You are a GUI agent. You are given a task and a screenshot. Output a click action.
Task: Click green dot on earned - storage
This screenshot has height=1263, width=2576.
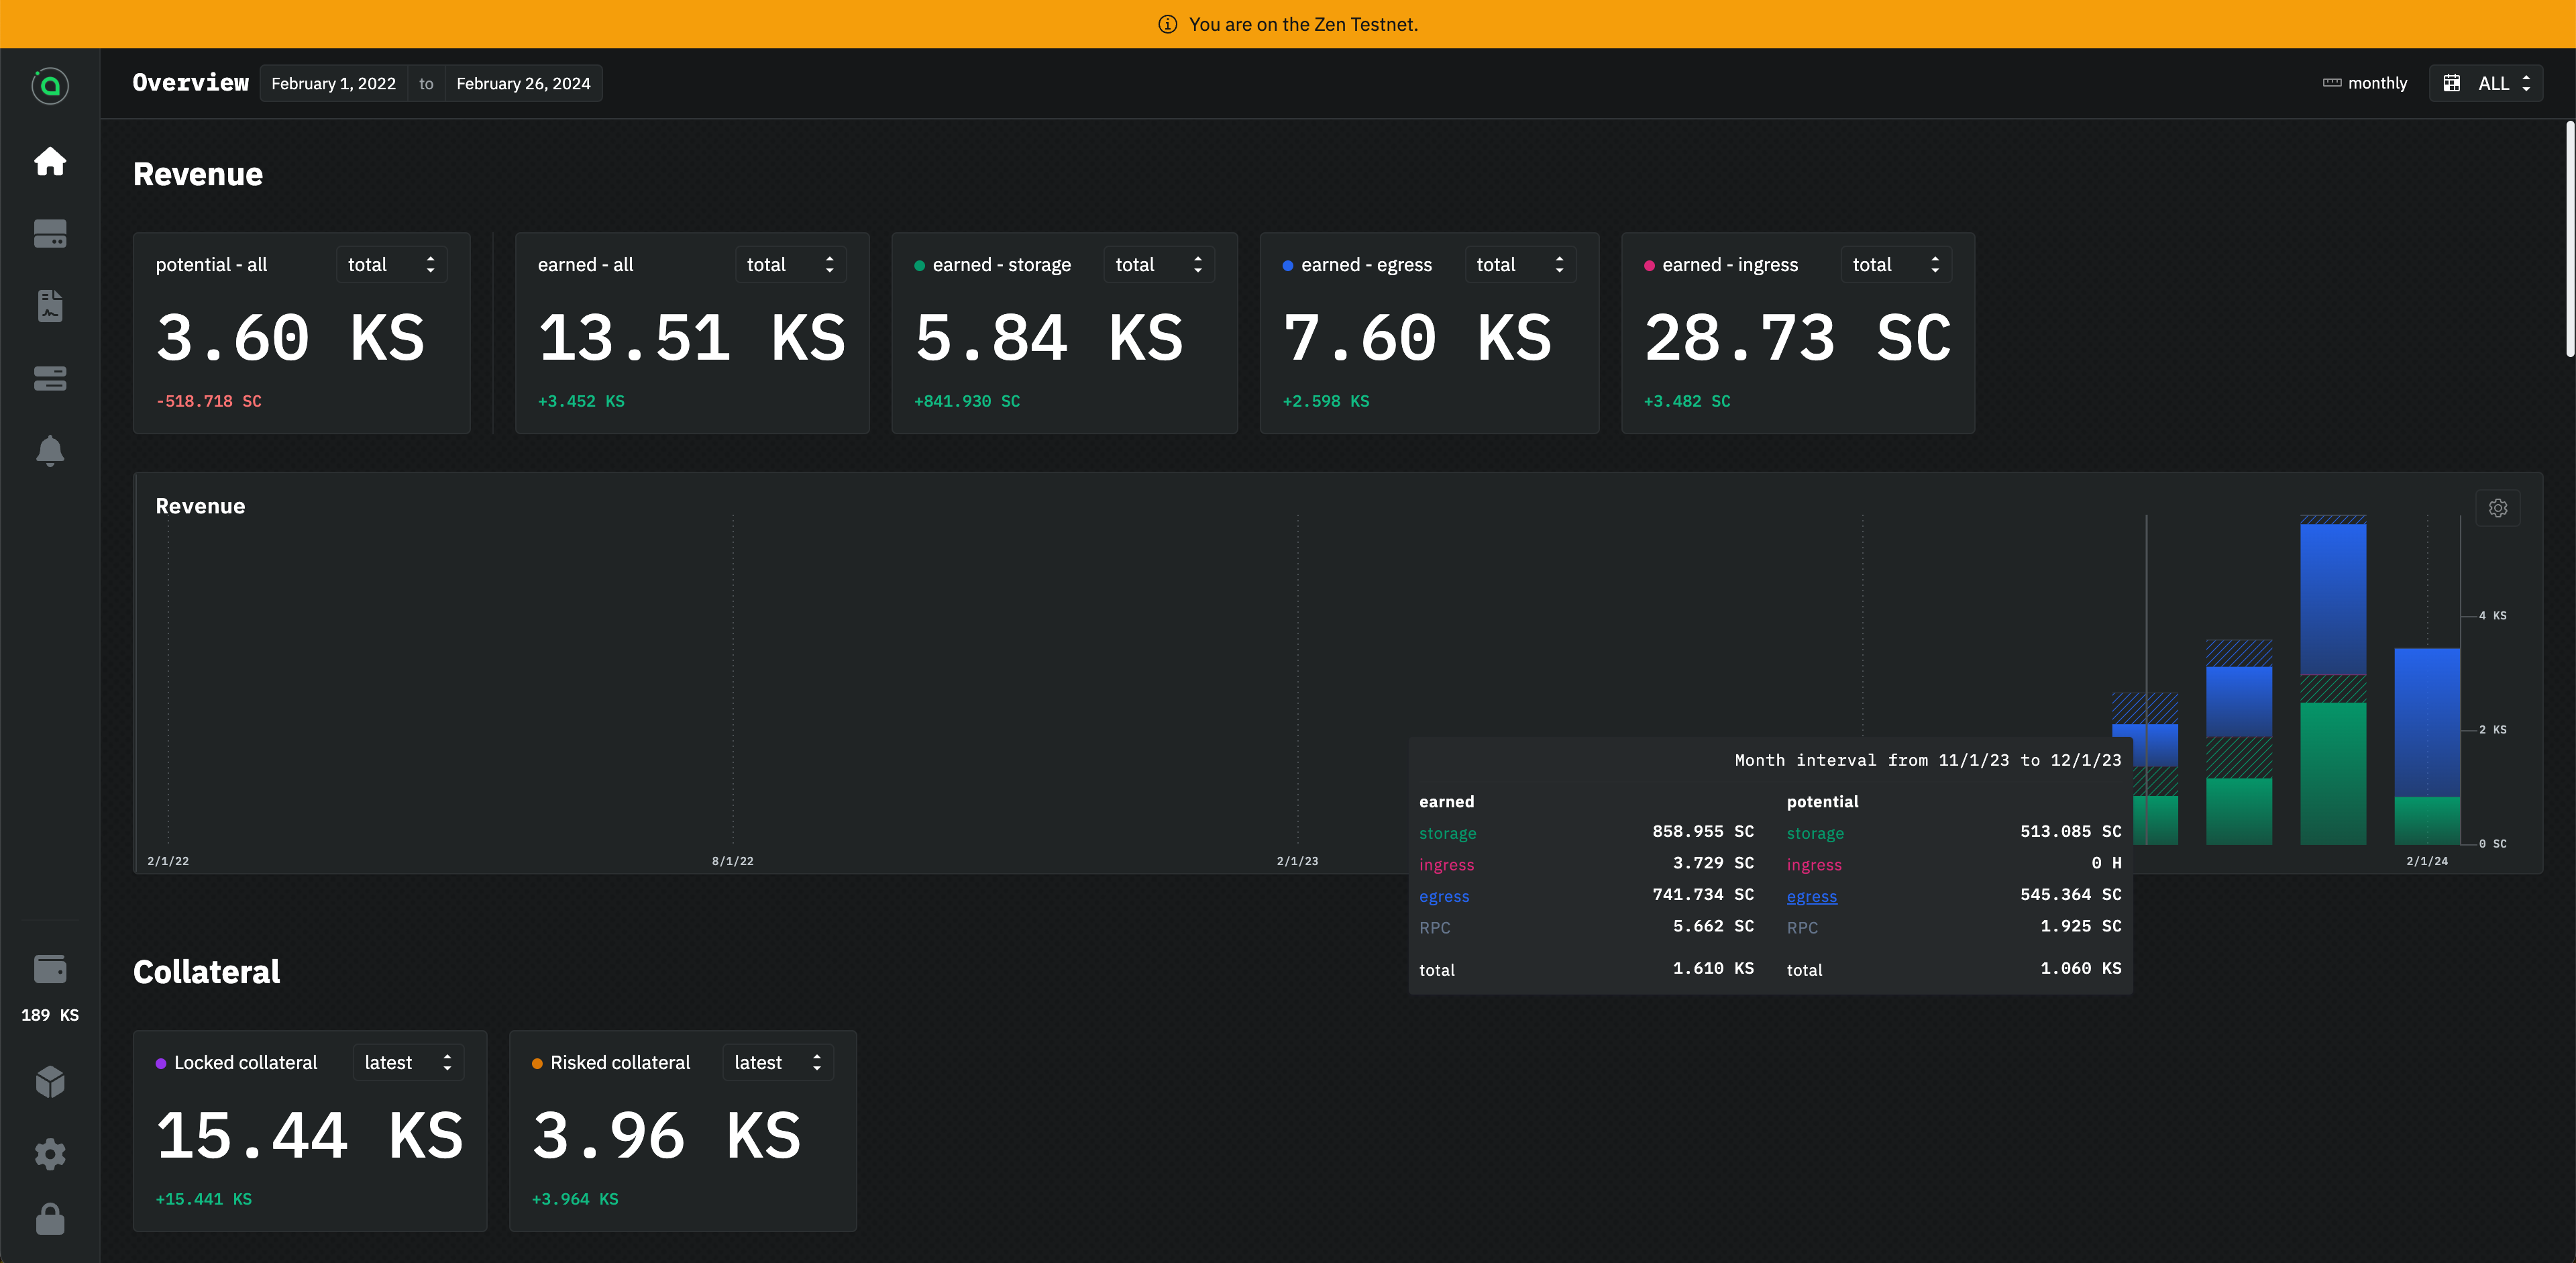click(x=919, y=266)
